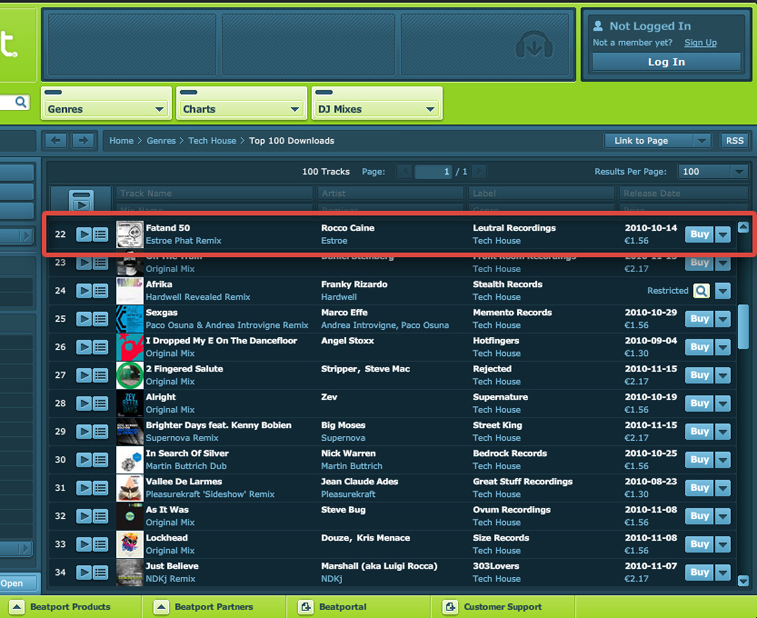Click the Sign Up link

click(700, 43)
